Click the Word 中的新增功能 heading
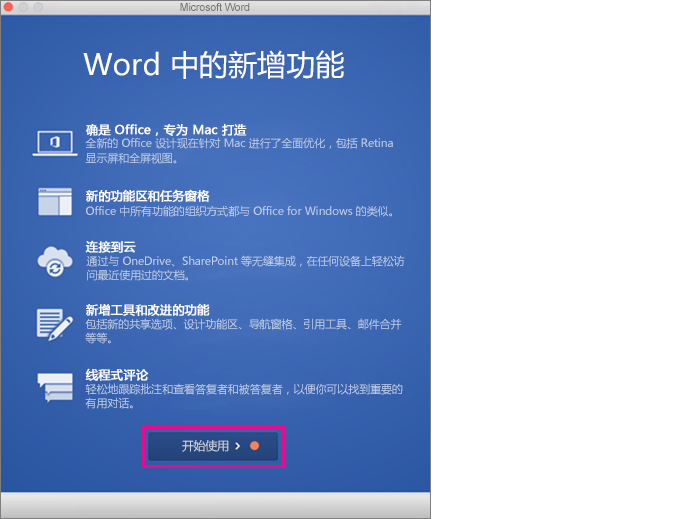Viewport: 700px width, 519px height. (214, 65)
